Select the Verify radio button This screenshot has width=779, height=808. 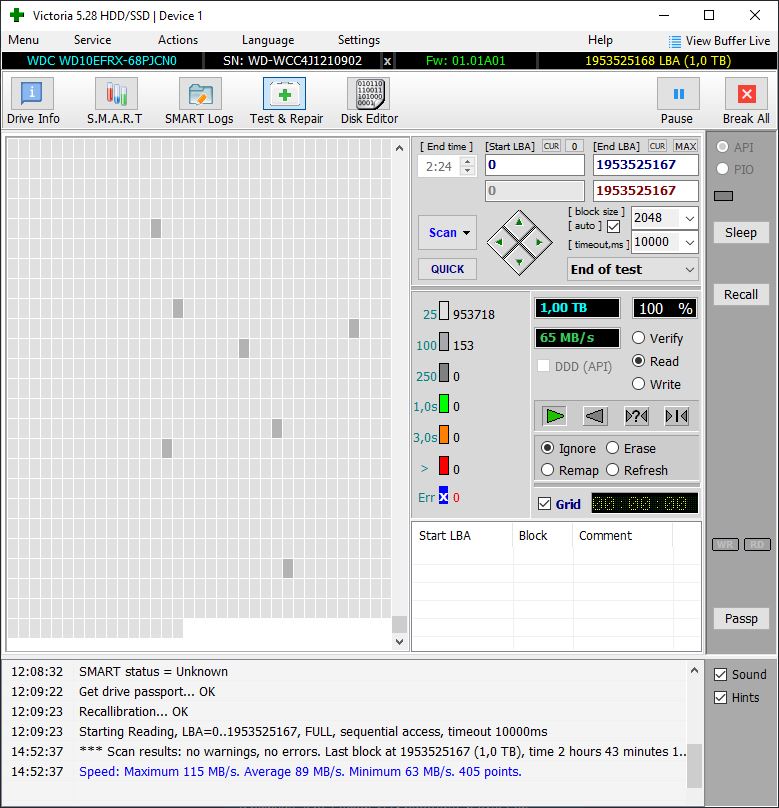point(638,338)
